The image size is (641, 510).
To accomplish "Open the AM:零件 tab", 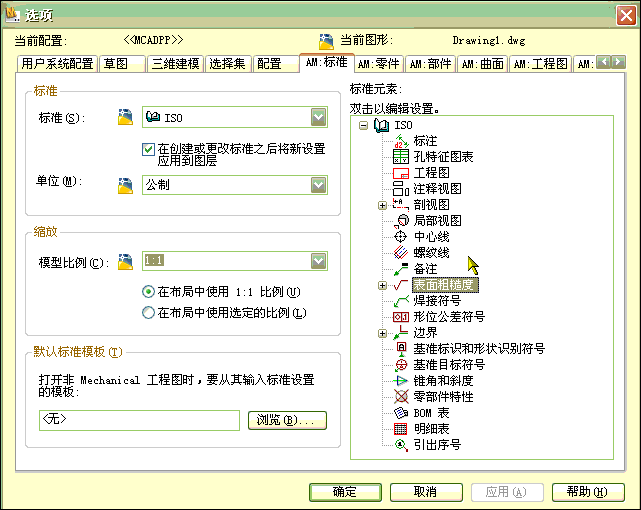I will [x=379, y=64].
